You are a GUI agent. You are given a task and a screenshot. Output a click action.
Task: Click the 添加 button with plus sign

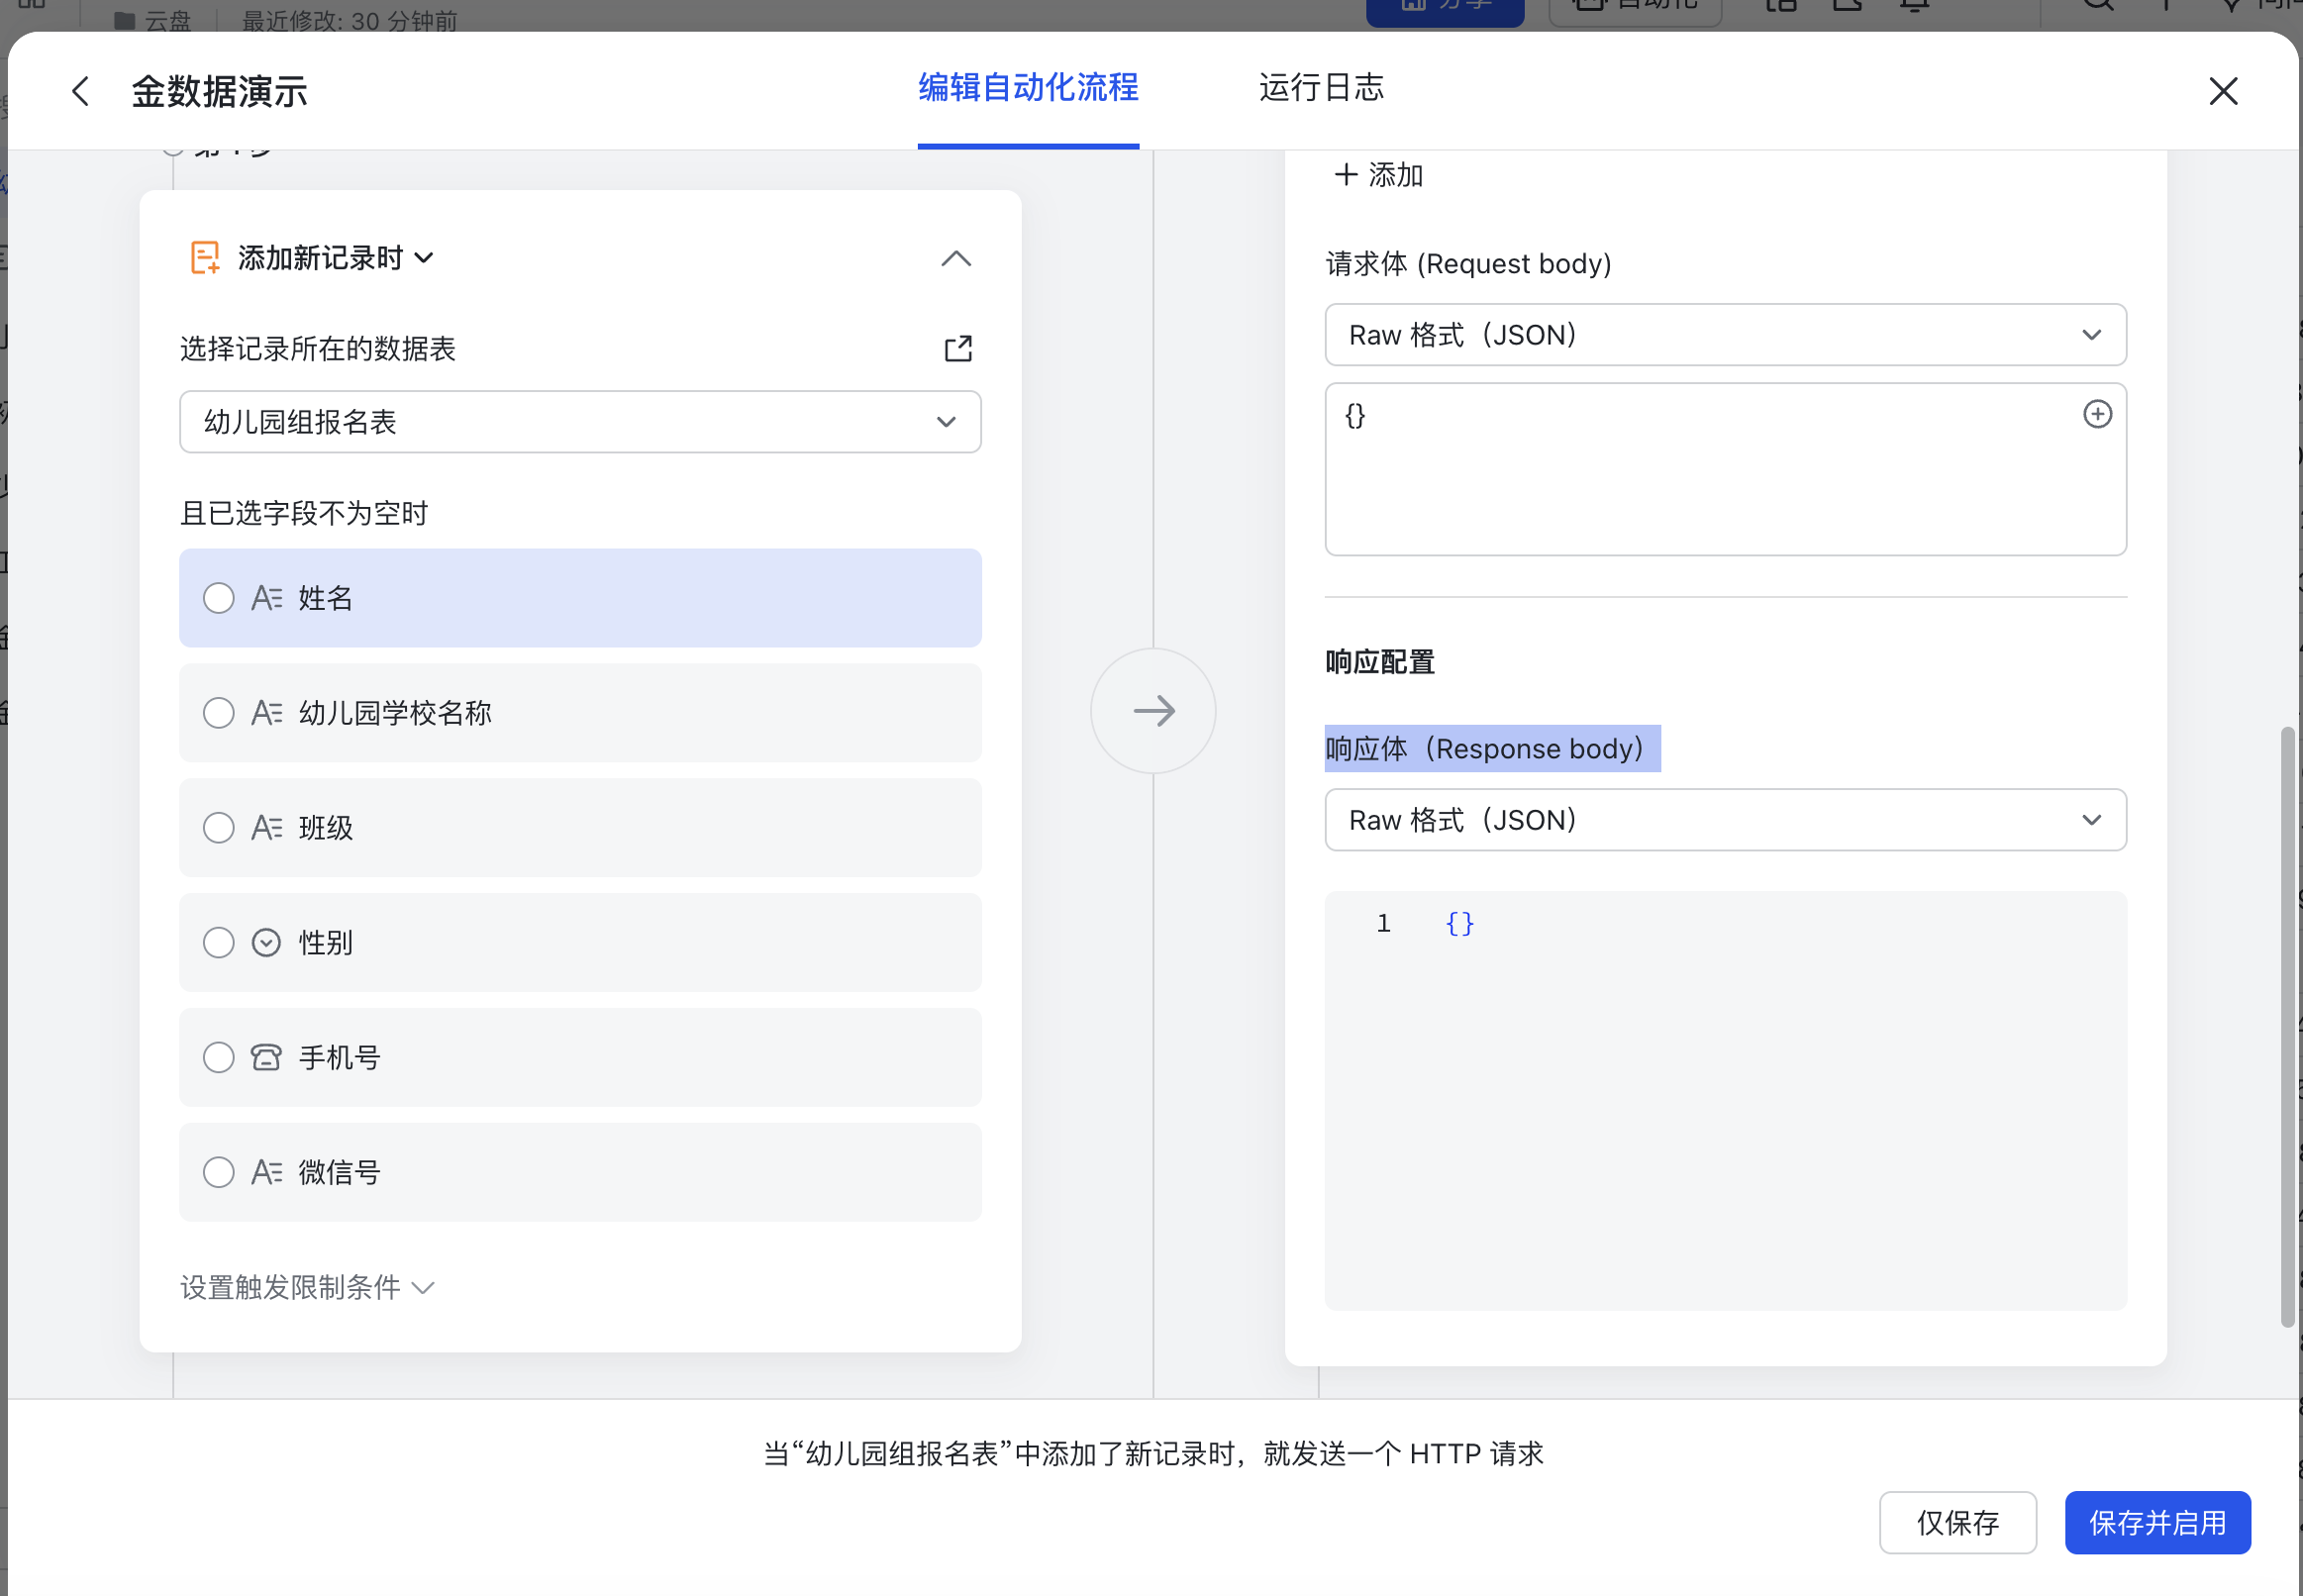coord(1378,175)
